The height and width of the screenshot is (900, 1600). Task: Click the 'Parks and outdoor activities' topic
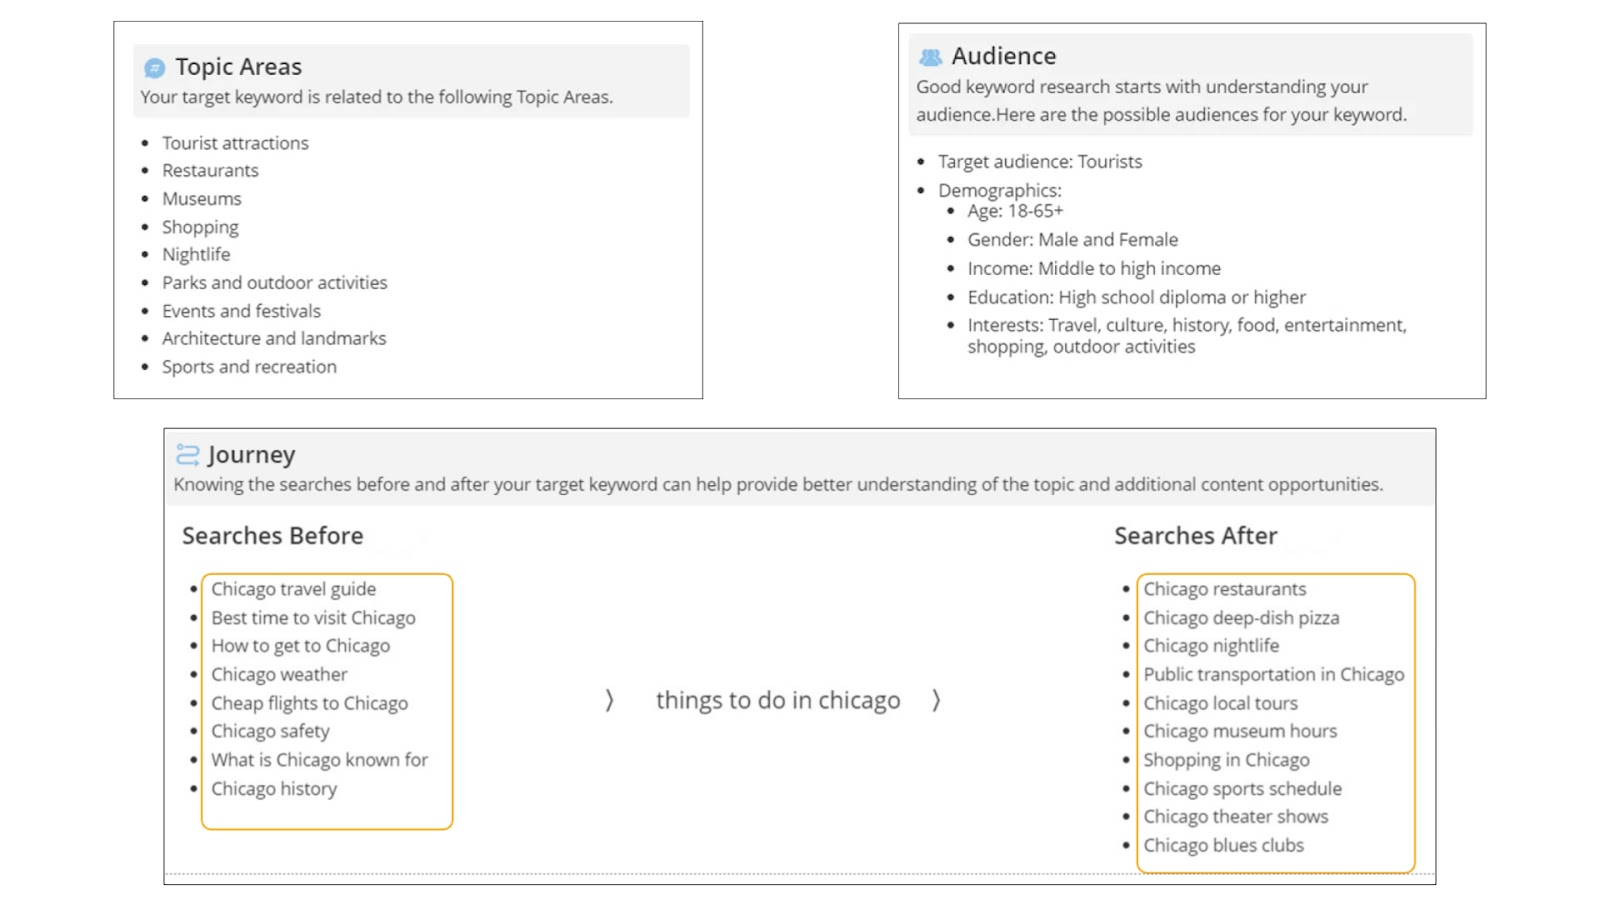pyautogui.click(x=274, y=283)
